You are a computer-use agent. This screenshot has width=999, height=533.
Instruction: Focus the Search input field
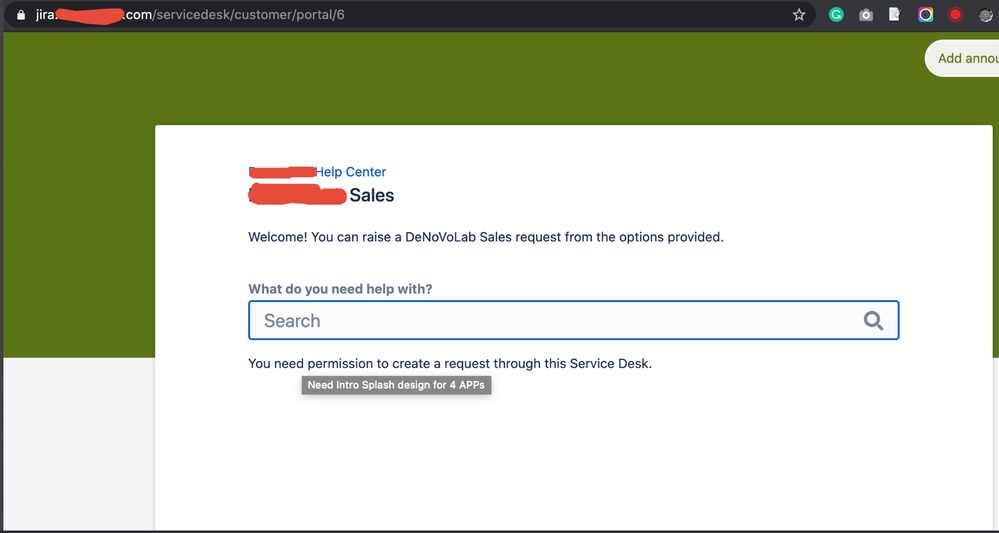[x=573, y=320]
